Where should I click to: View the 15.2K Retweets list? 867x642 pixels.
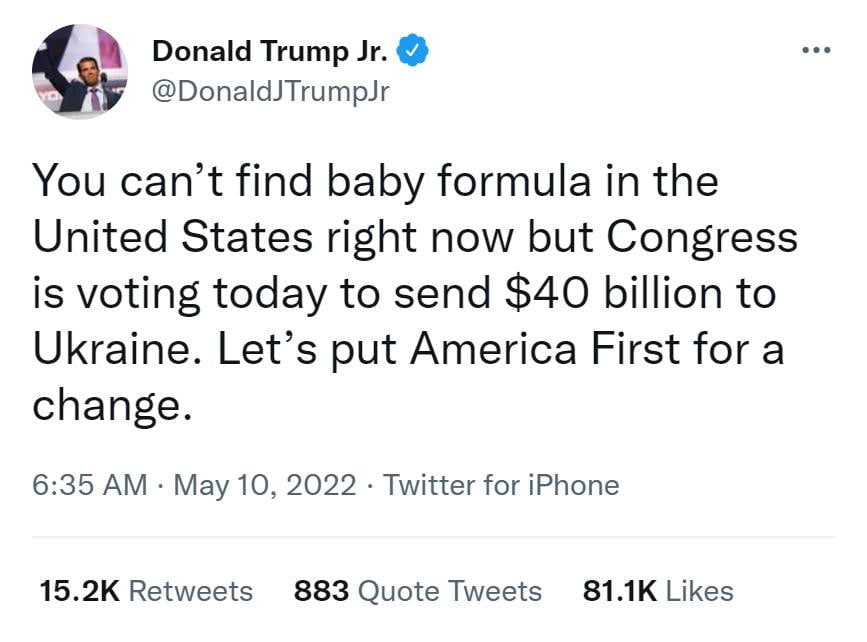click(x=146, y=591)
